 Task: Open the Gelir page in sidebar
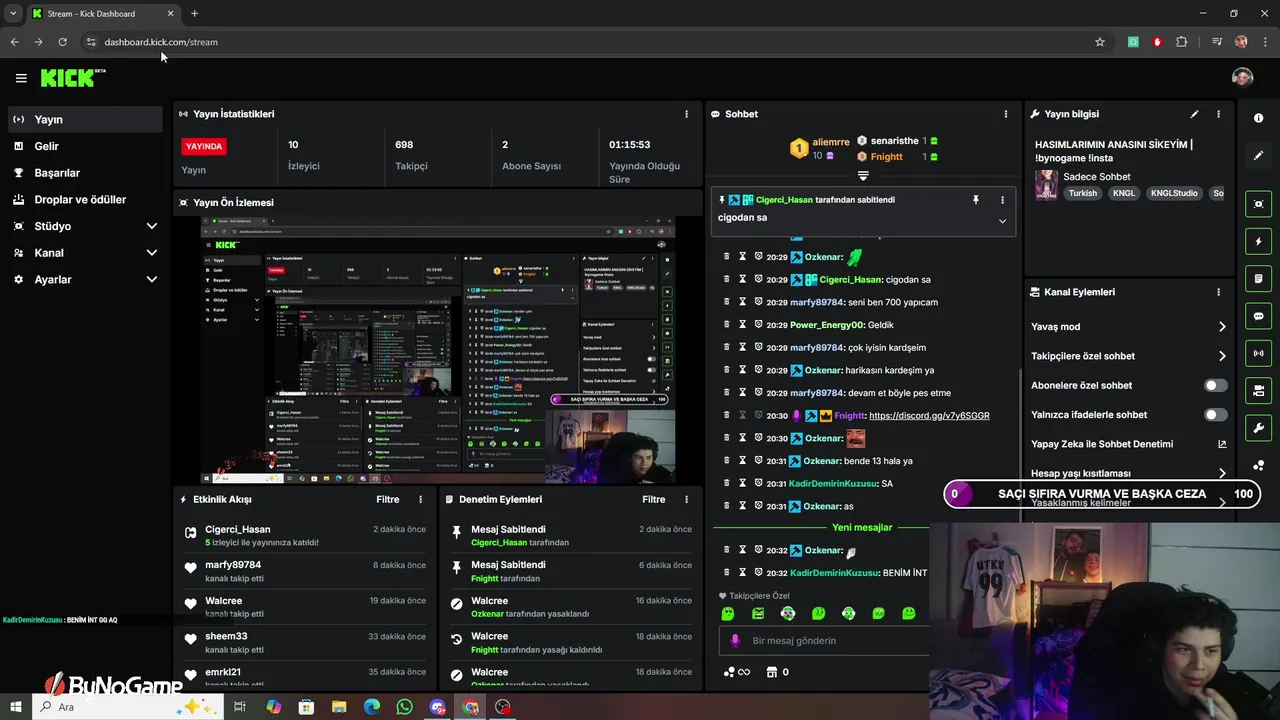[x=85, y=146]
